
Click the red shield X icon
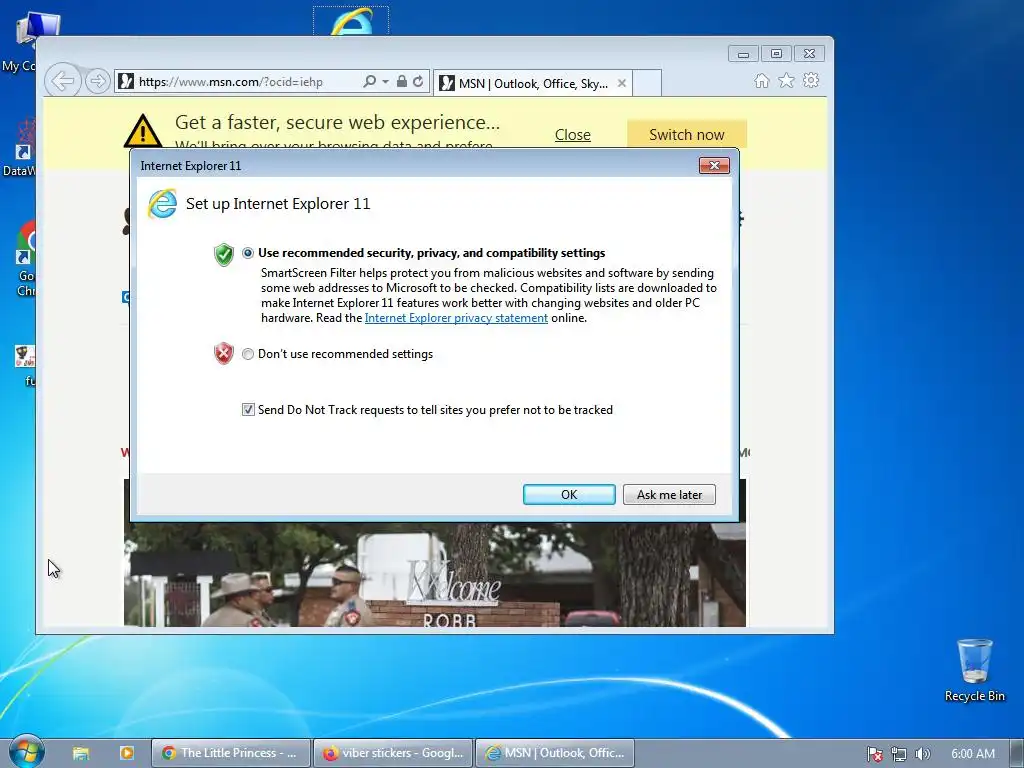pyautogui.click(x=224, y=353)
